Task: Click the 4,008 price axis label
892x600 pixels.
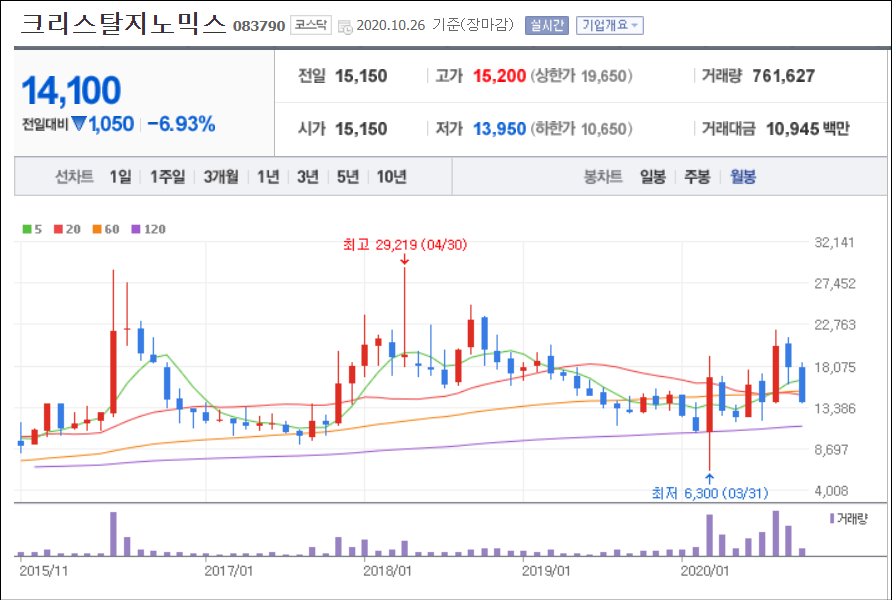Action: [831, 491]
